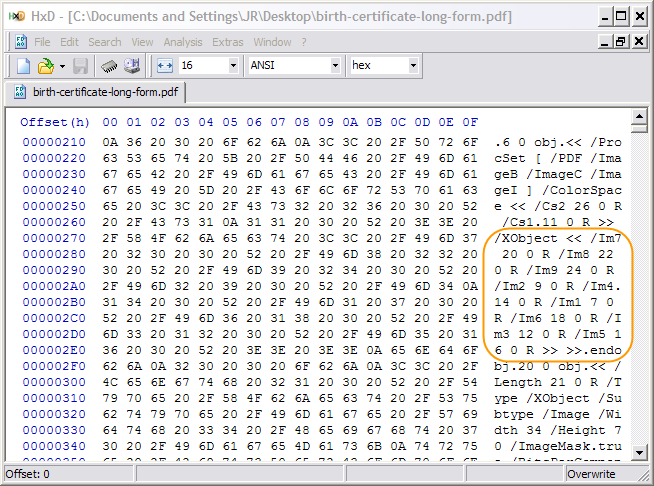Click decoded text 'Length 21 0 R /T'
The image size is (654, 486).
[558, 382]
